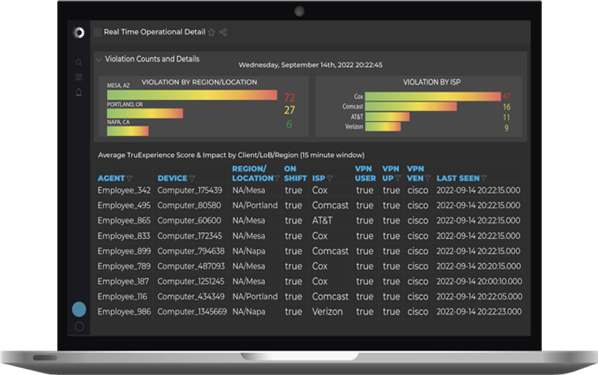Sort by the VPN USER column header
The height and width of the screenshot is (375, 598).
365,173
